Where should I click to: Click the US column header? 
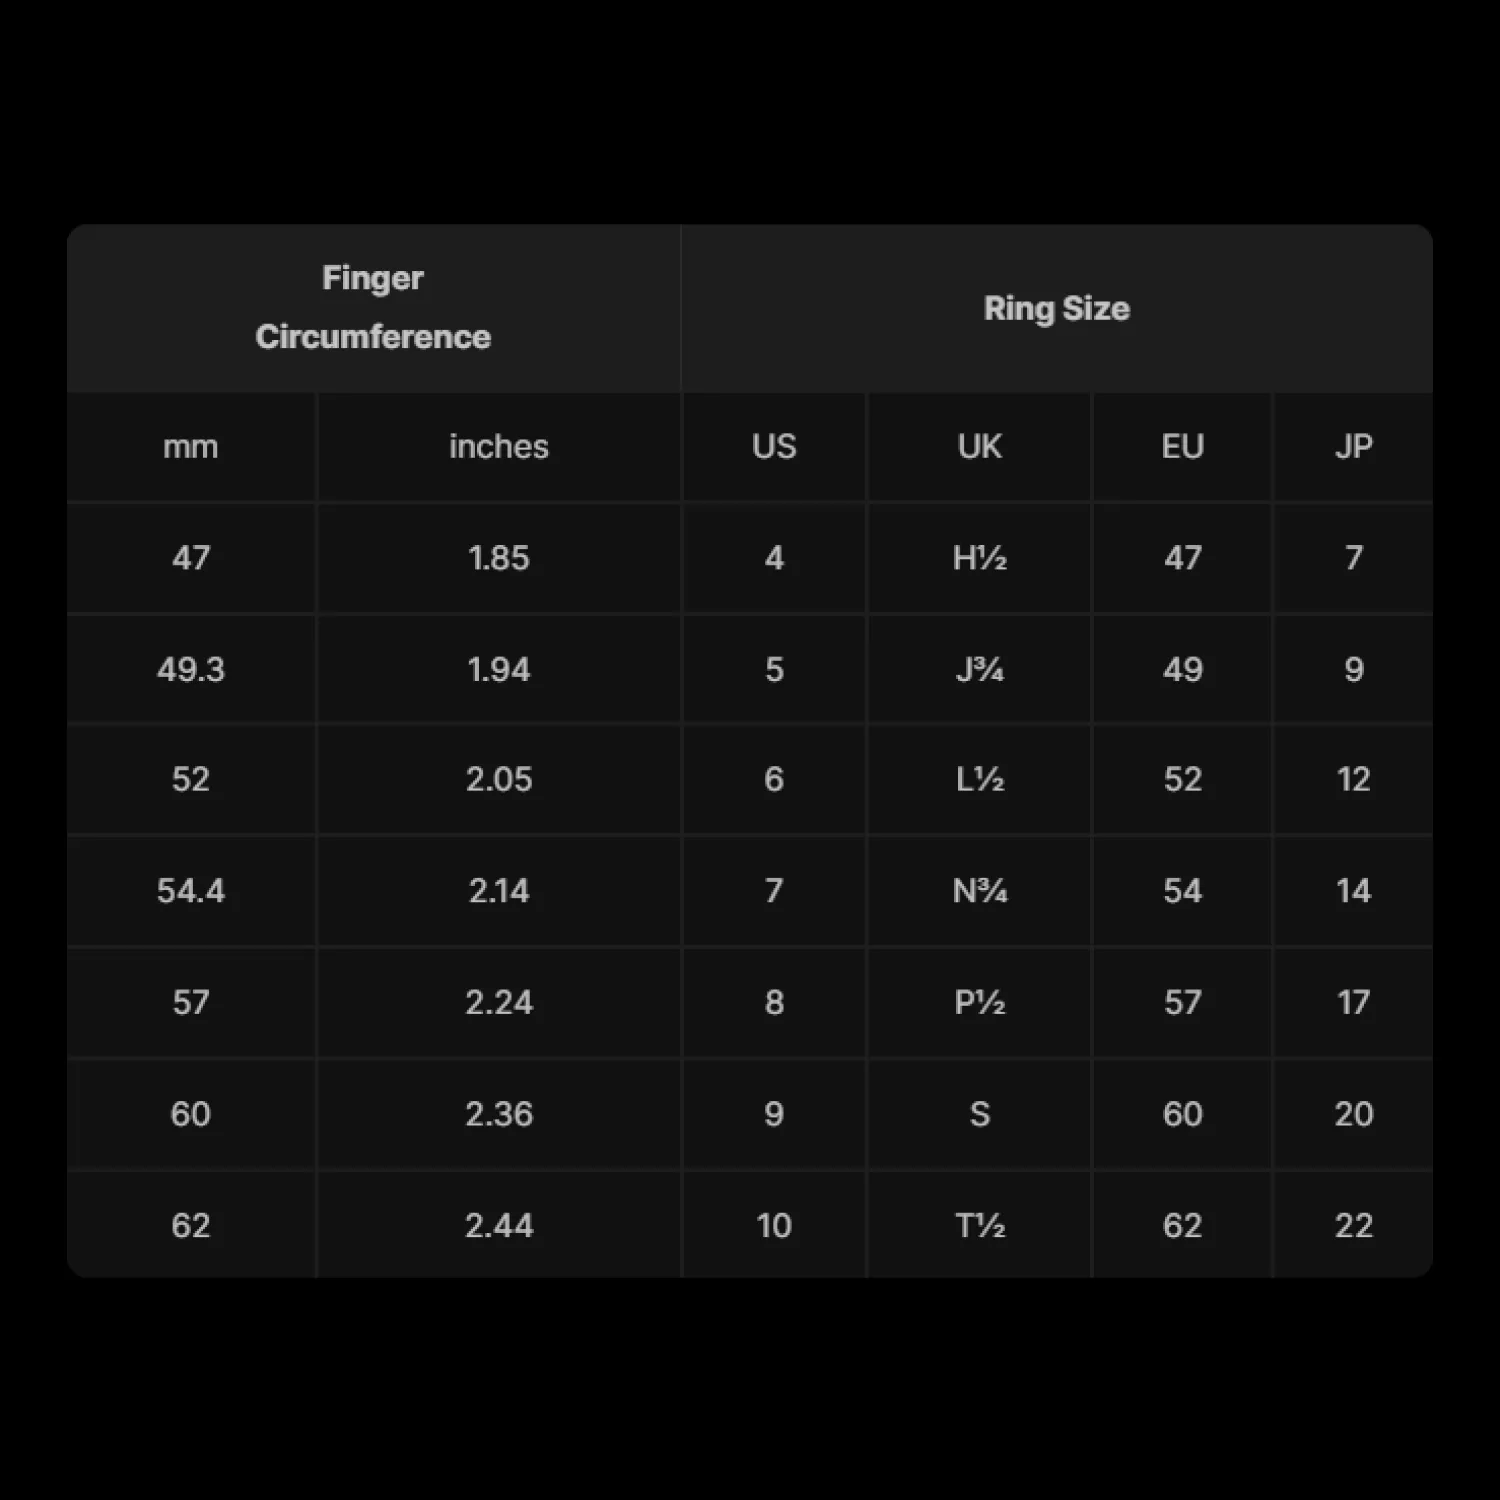[x=774, y=446]
